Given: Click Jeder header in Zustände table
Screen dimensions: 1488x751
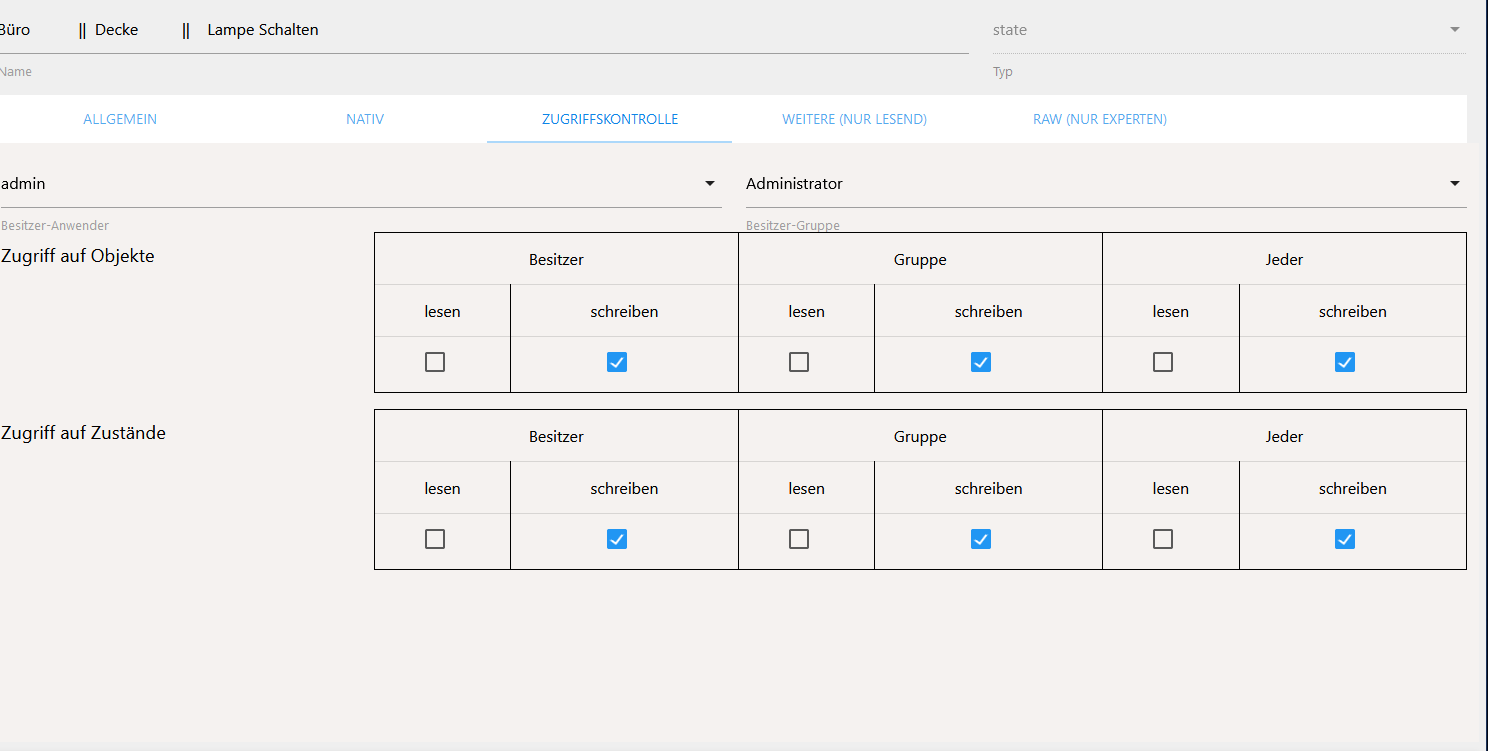Looking at the screenshot, I should tap(1284, 437).
